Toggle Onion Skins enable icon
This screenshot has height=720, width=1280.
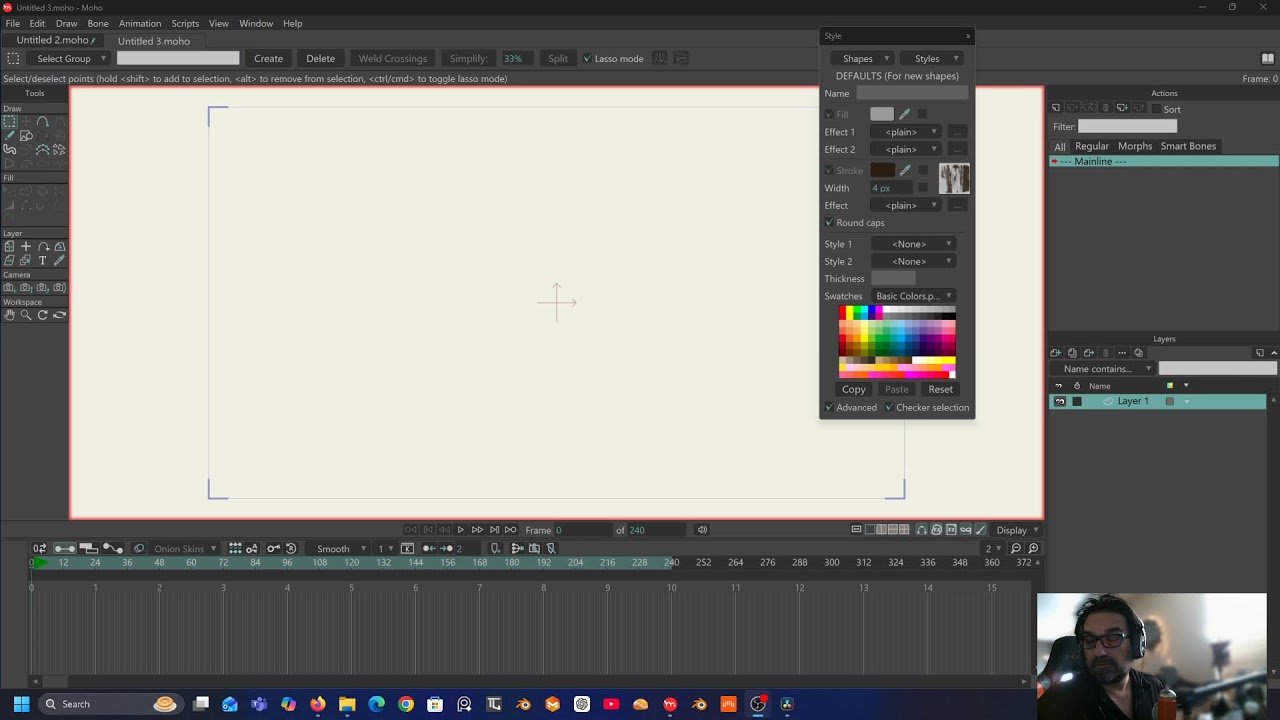pyautogui.click(x=139, y=548)
